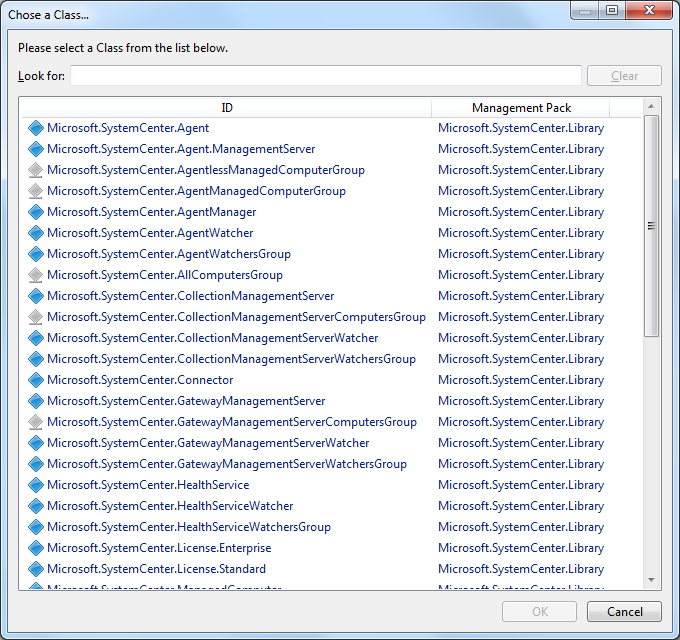Click the icon beside Microsoft.SystemCenter.AgentWatcher
The height and width of the screenshot is (640, 680).
36,233
